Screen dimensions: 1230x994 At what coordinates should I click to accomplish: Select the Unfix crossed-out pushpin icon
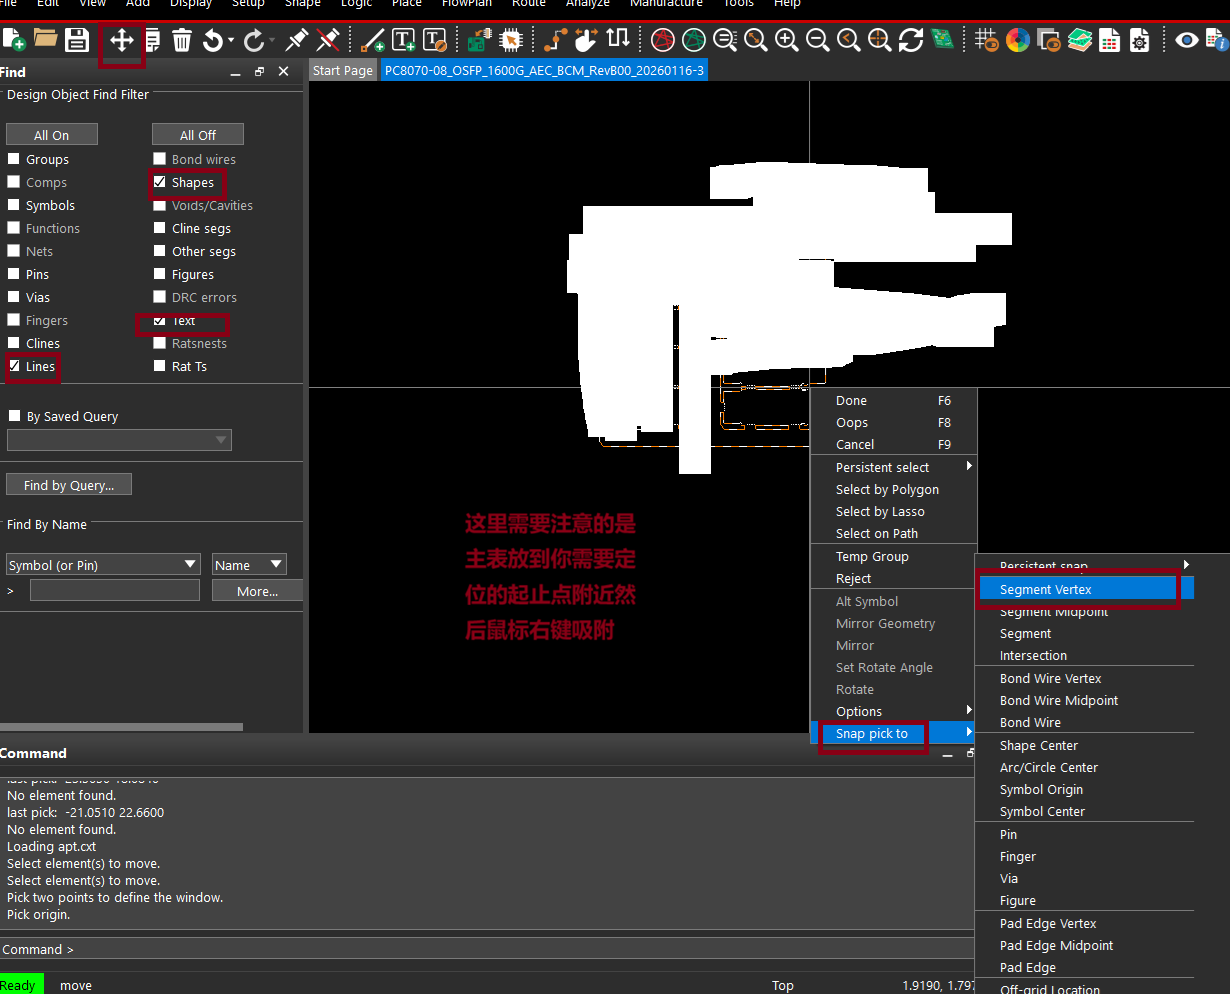[328, 40]
